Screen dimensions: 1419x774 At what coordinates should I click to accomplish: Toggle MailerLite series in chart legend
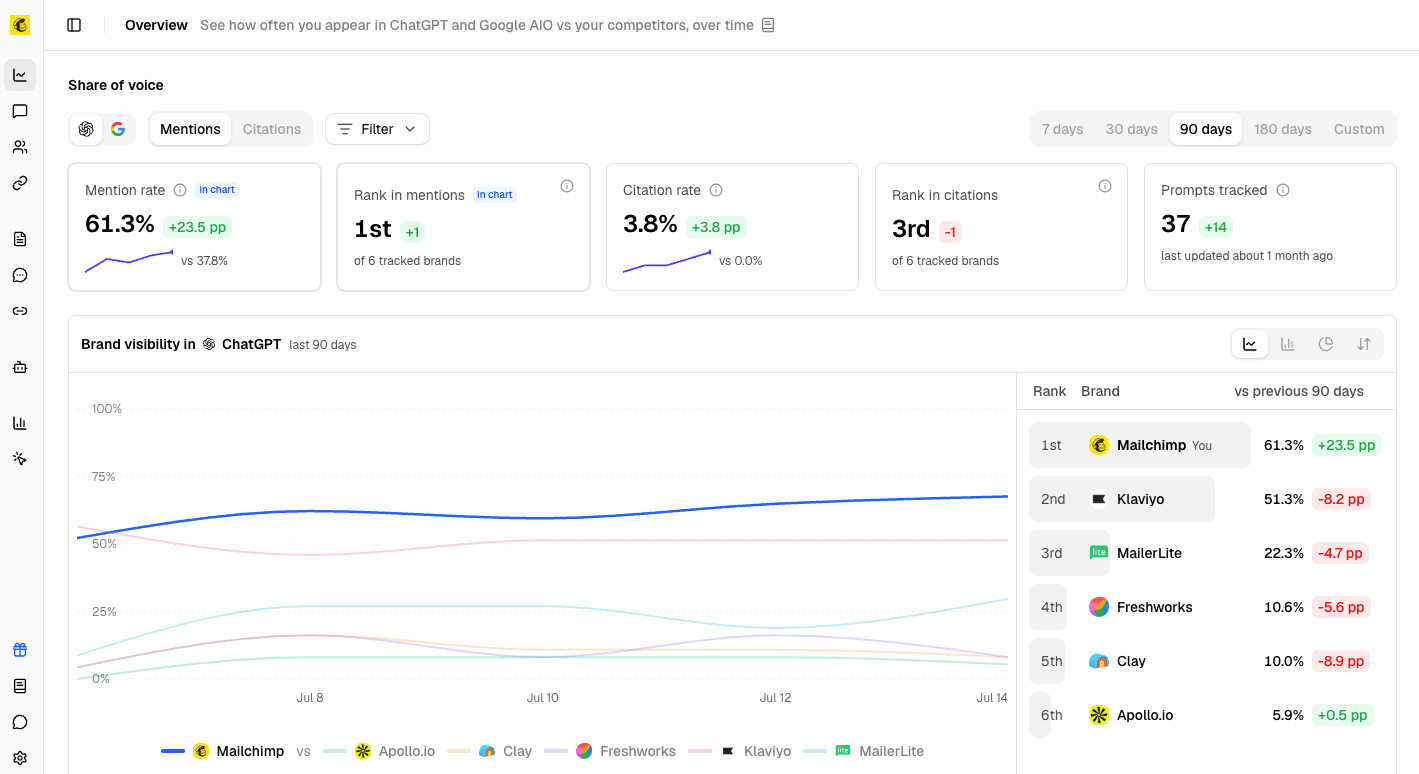tap(864, 751)
